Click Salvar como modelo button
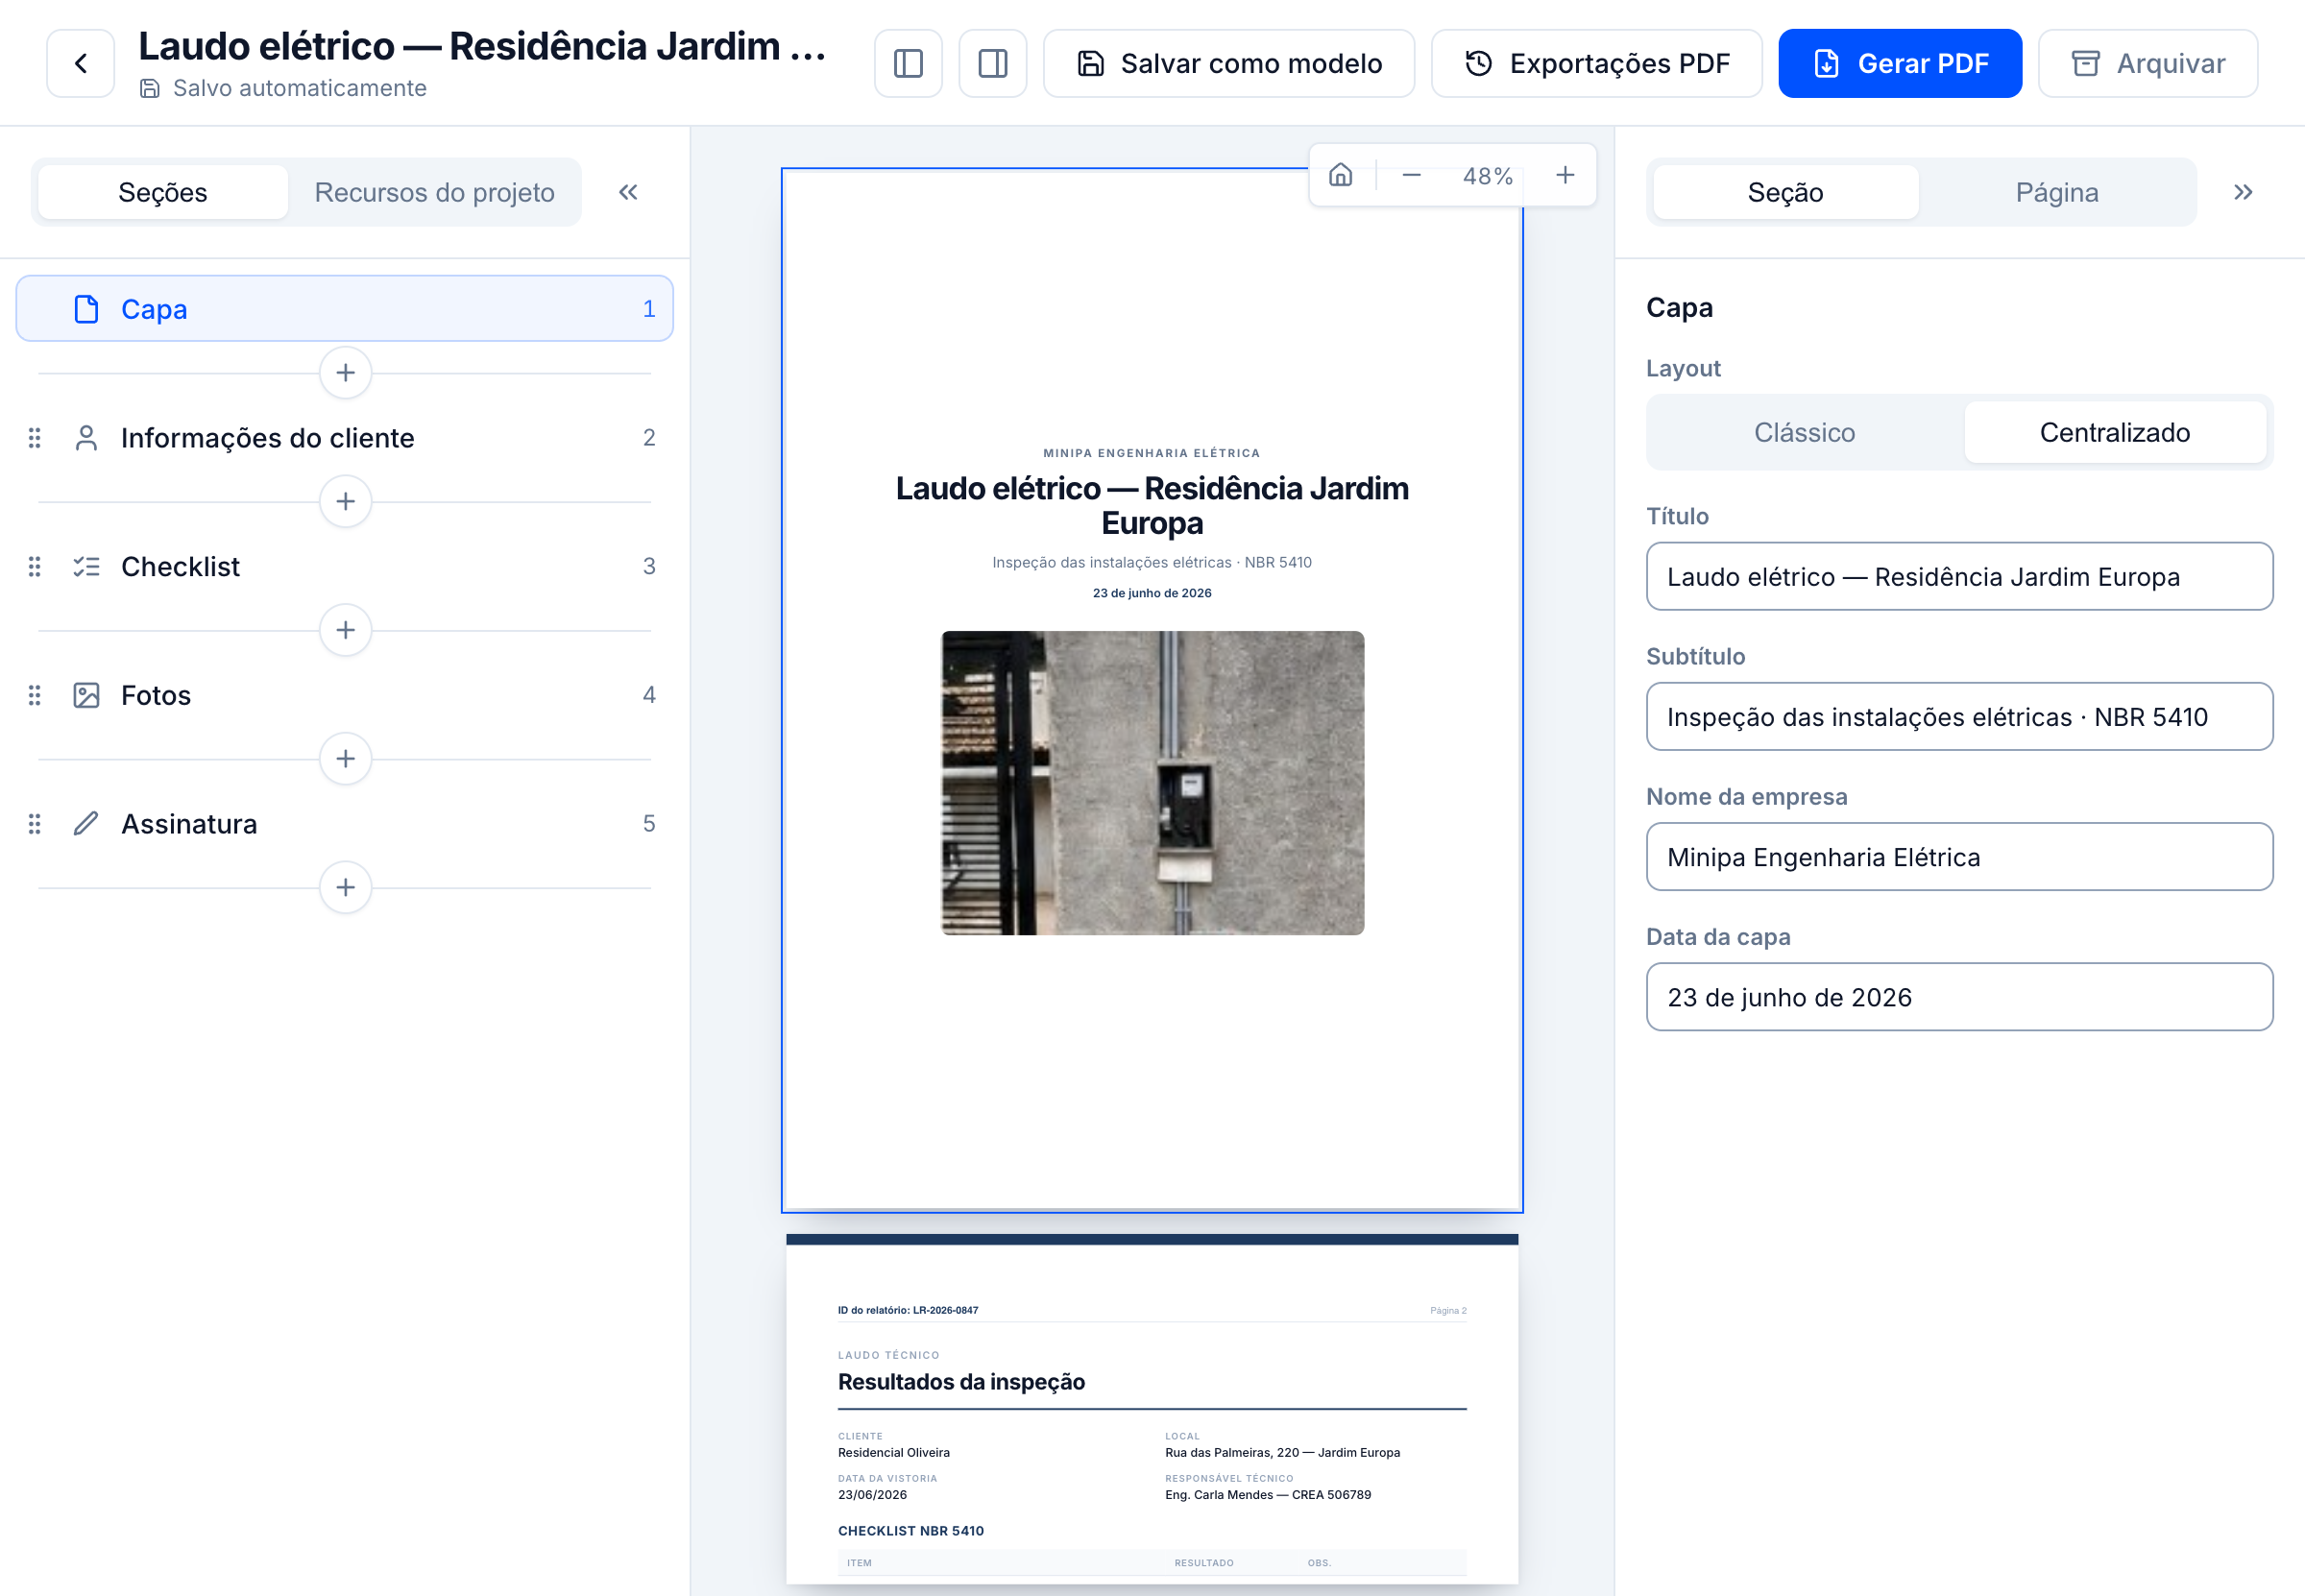This screenshot has height=1596, width=2305. (x=1228, y=63)
